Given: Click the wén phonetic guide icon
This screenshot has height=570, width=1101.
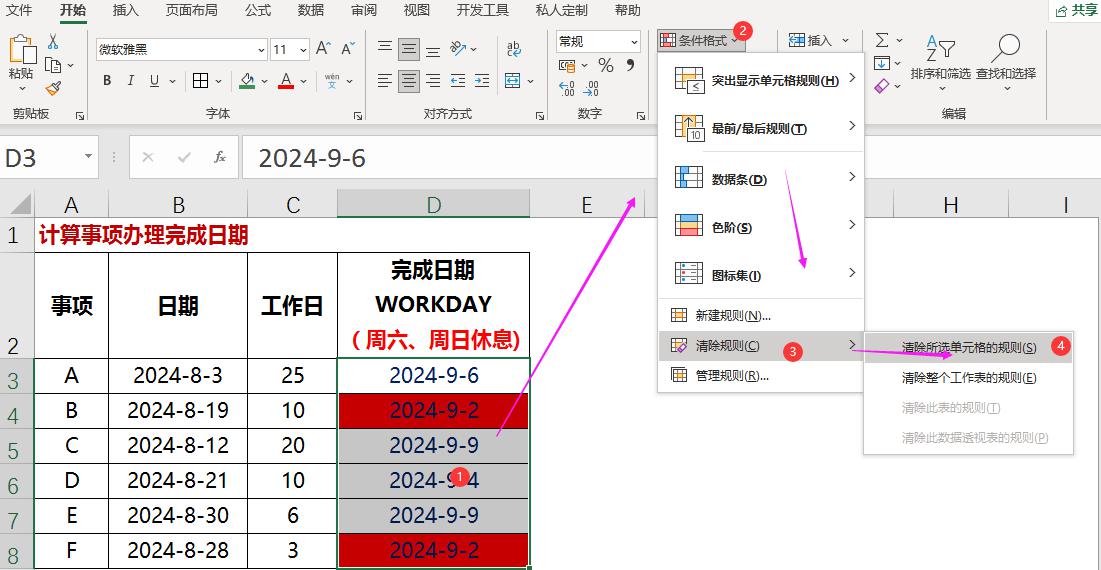Looking at the screenshot, I should click(x=332, y=81).
